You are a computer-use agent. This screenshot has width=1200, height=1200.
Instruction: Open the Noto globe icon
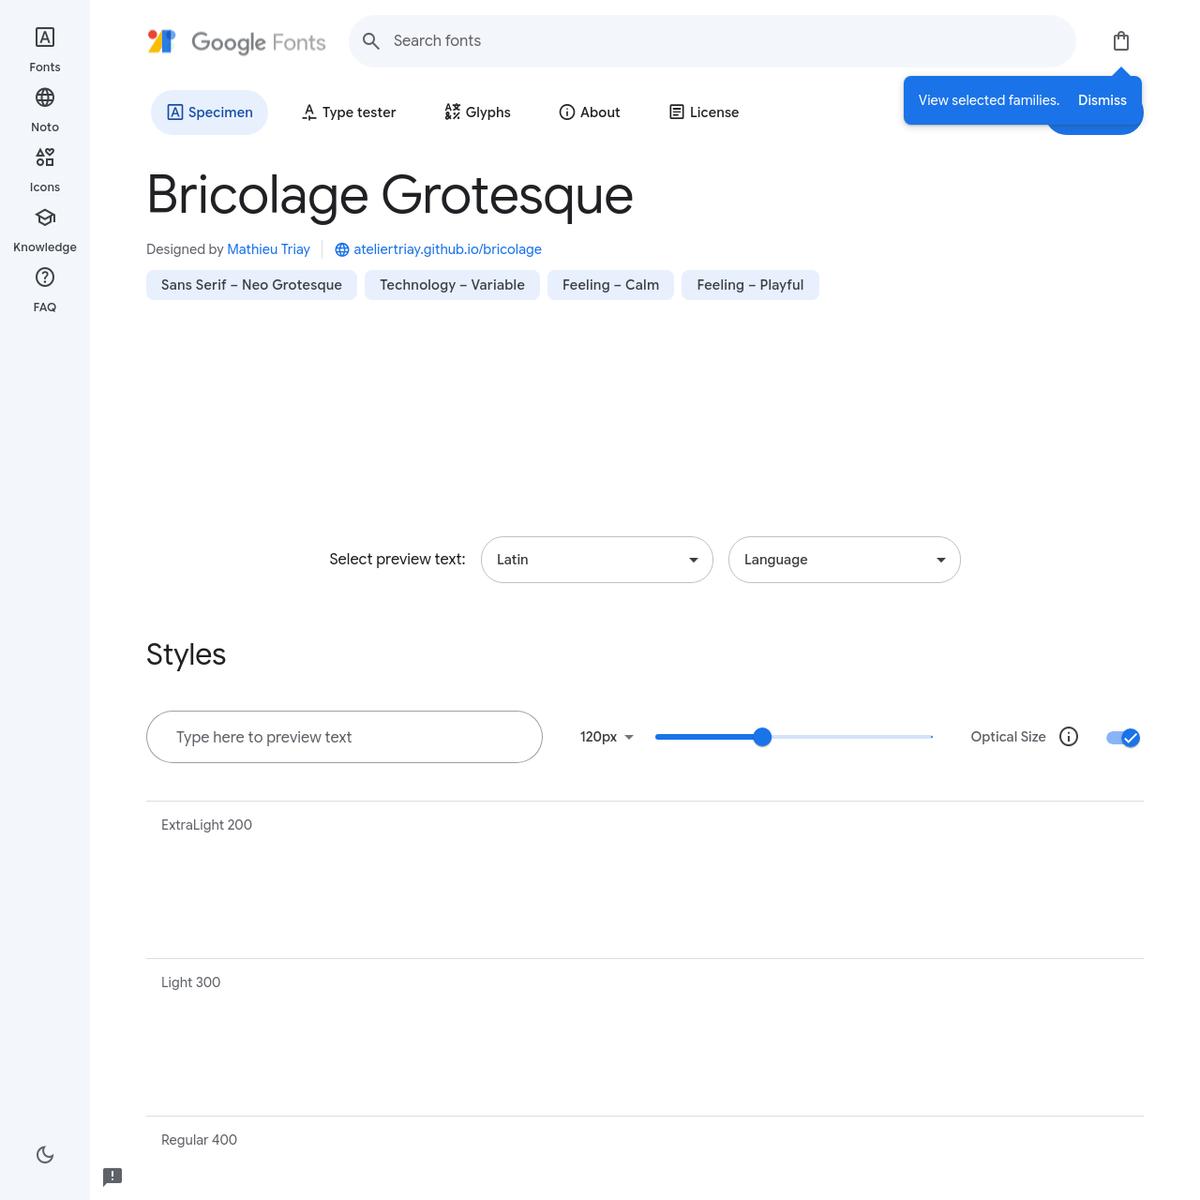pos(45,98)
